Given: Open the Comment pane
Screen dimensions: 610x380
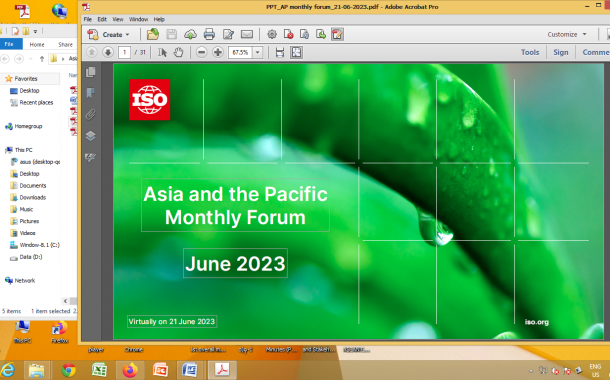Looking at the screenshot, I should [596, 52].
